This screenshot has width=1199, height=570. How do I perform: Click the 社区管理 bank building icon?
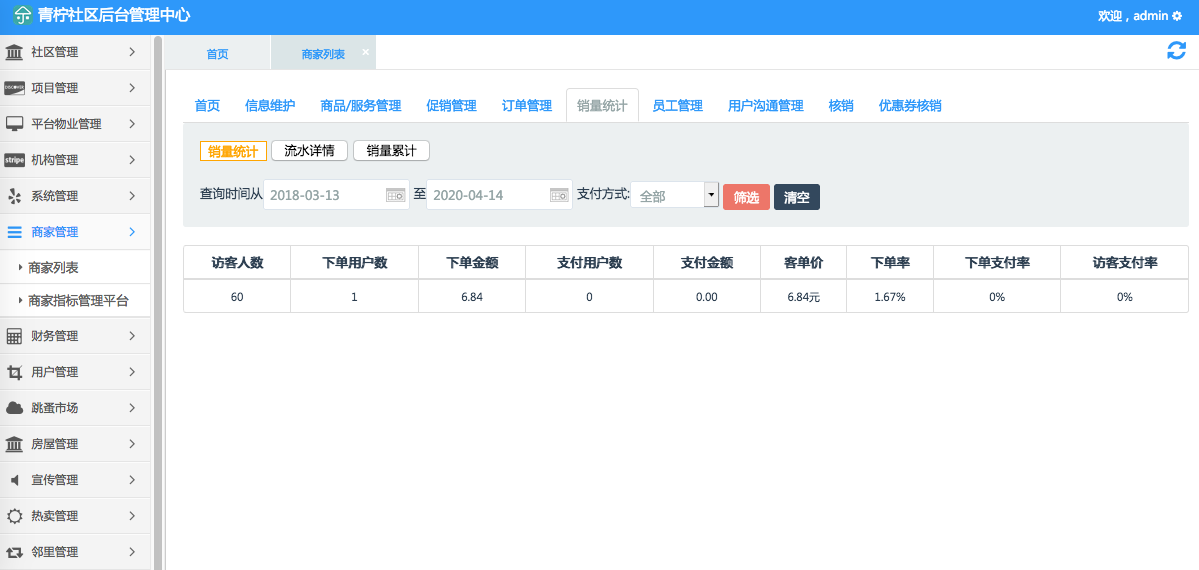point(14,52)
